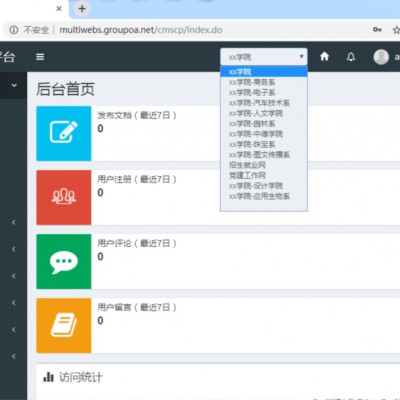Click the 0 count under 用户评论

point(100,256)
